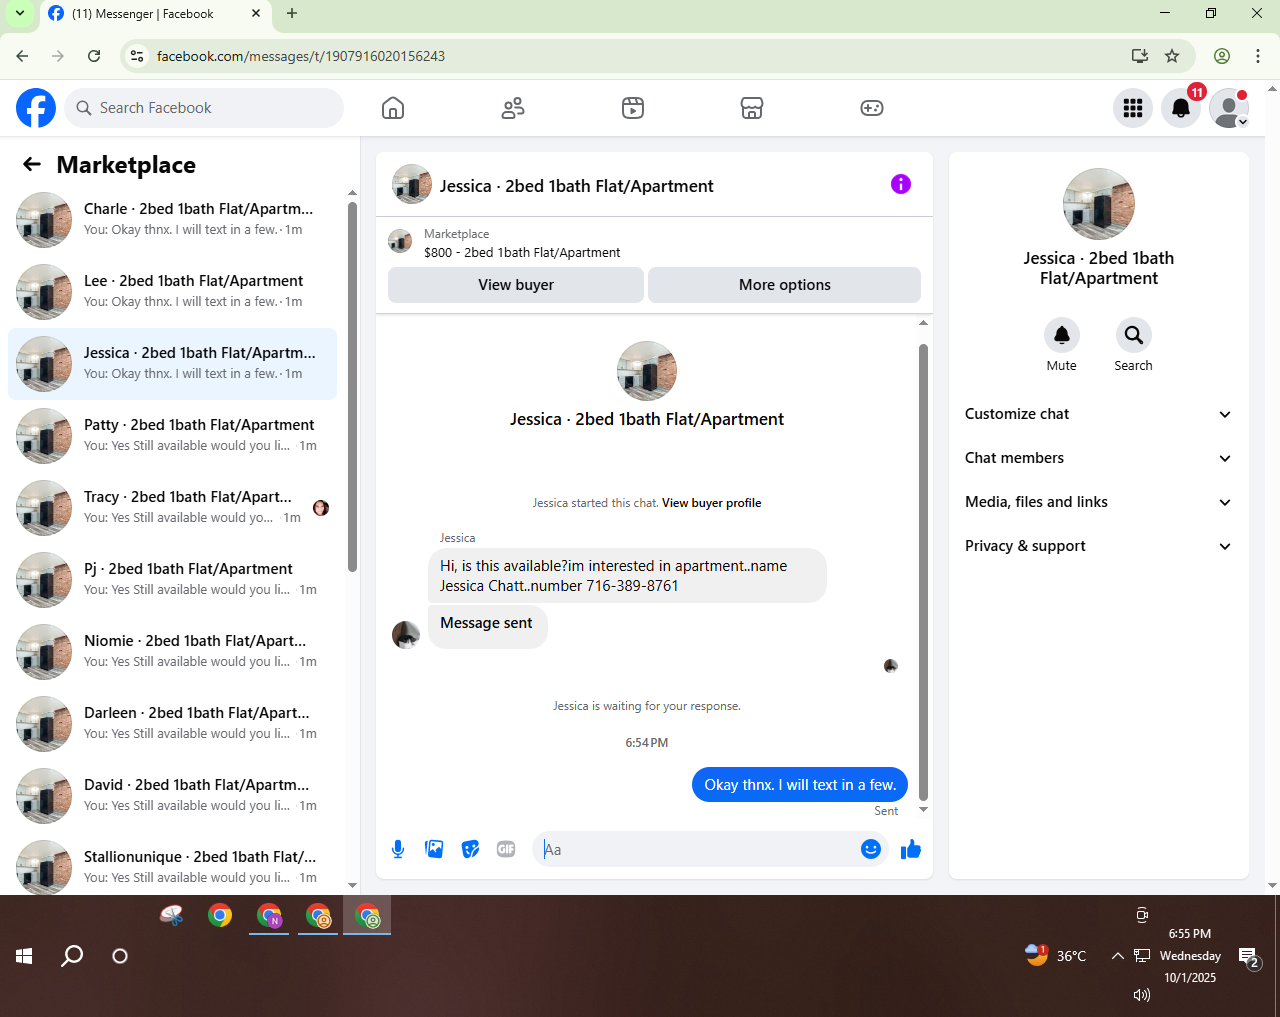
Task: Expand Chat members section
Action: click(1099, 458)
